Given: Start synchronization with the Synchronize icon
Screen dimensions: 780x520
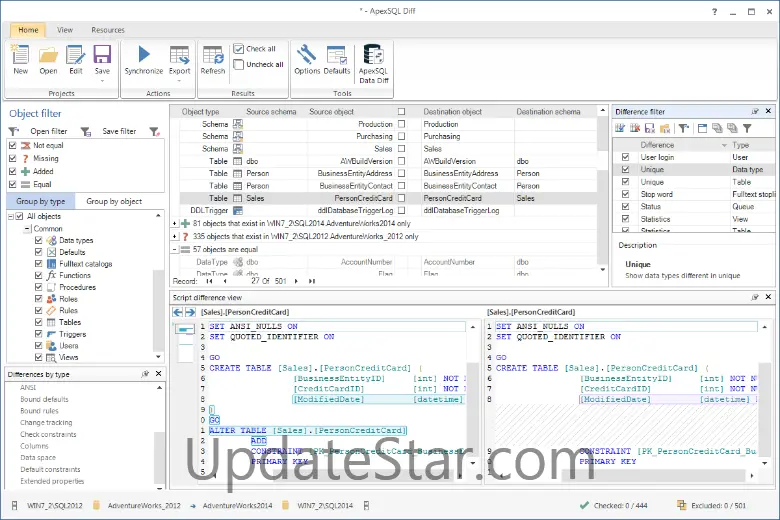Looking at the screenshot, I should click(144, 59).
